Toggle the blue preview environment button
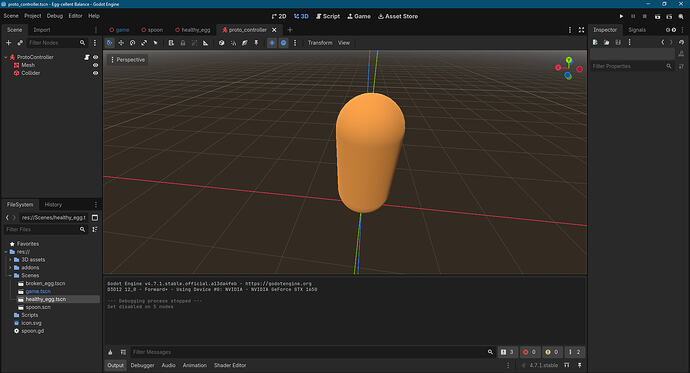The image size is (690, 373). (x=283, y=43)
